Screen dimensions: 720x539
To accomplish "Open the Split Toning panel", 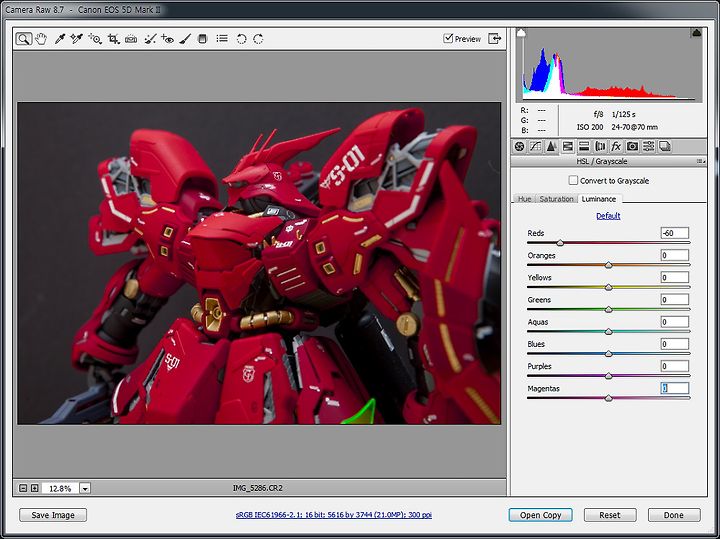I will point(584,146).
